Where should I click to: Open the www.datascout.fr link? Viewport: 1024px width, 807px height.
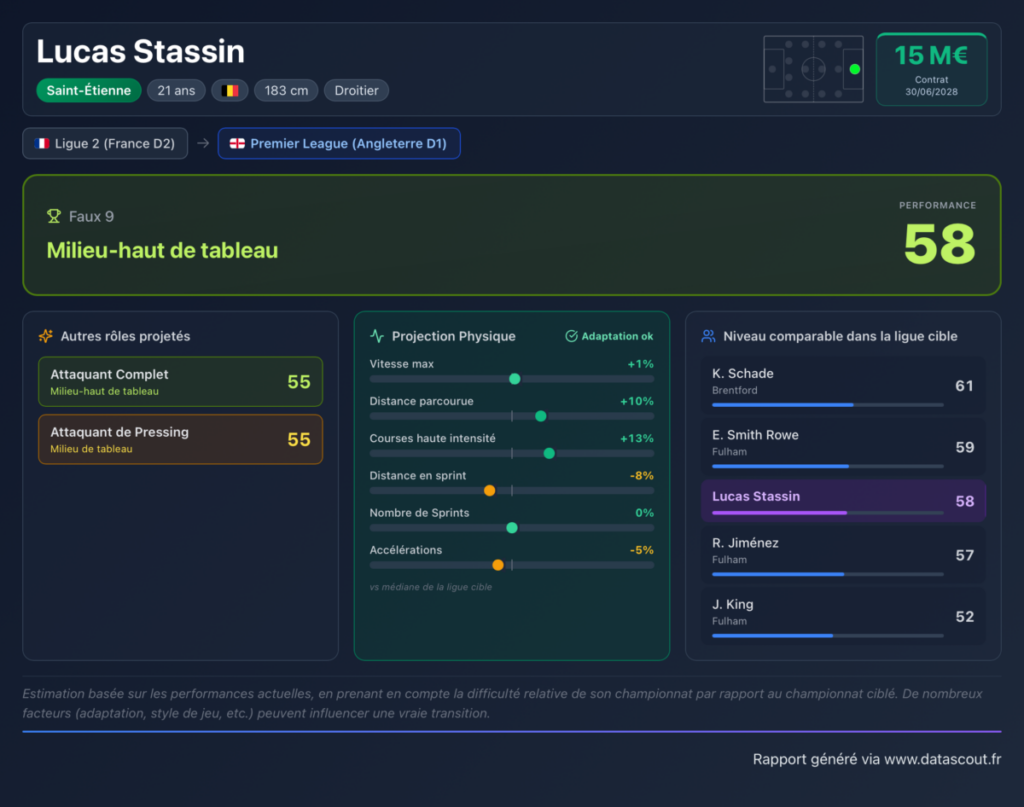pos(942,759)
